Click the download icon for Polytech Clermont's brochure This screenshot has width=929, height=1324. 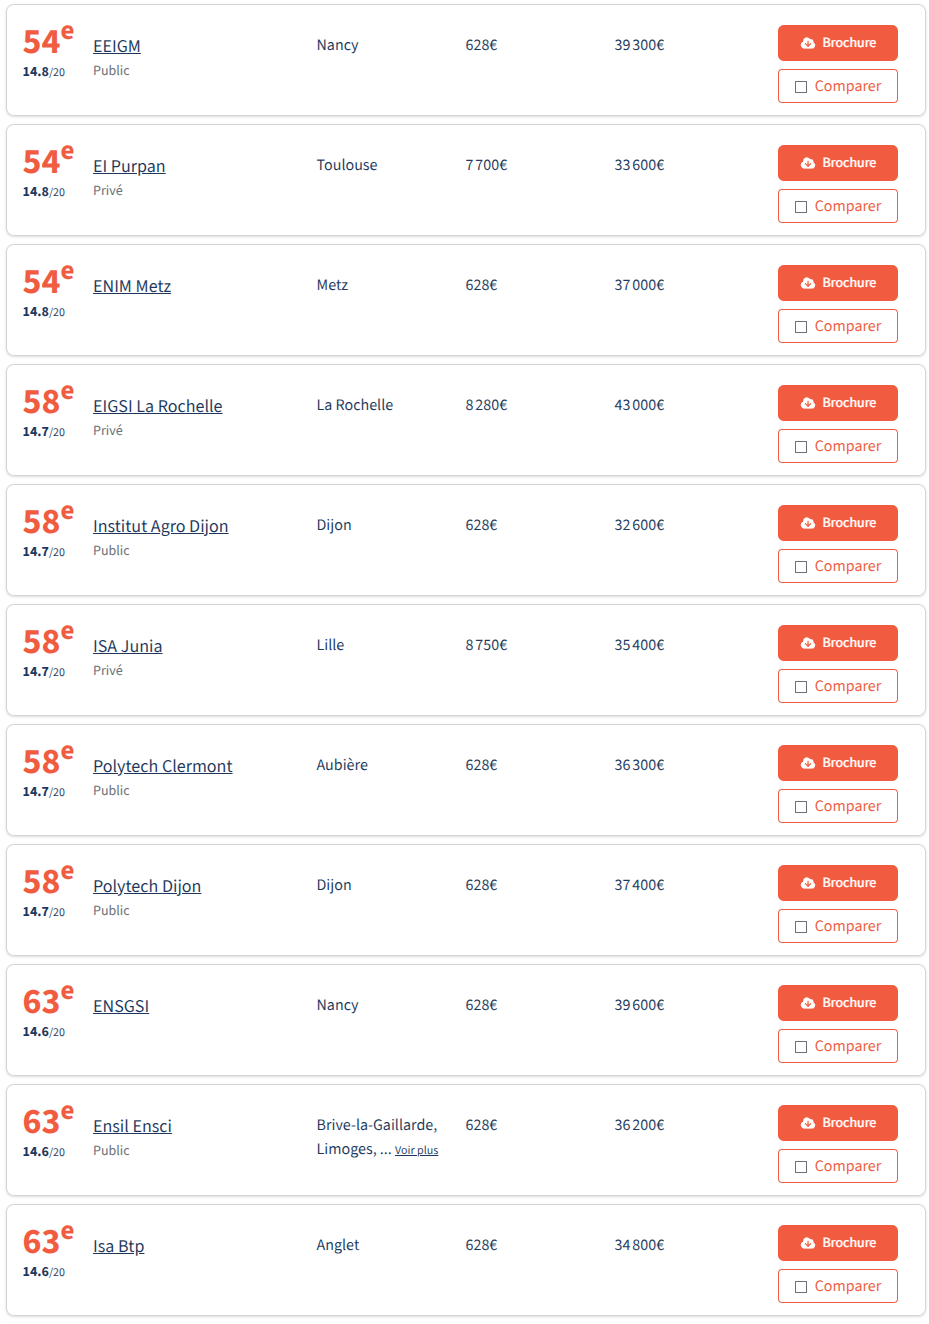coord(808,763)
